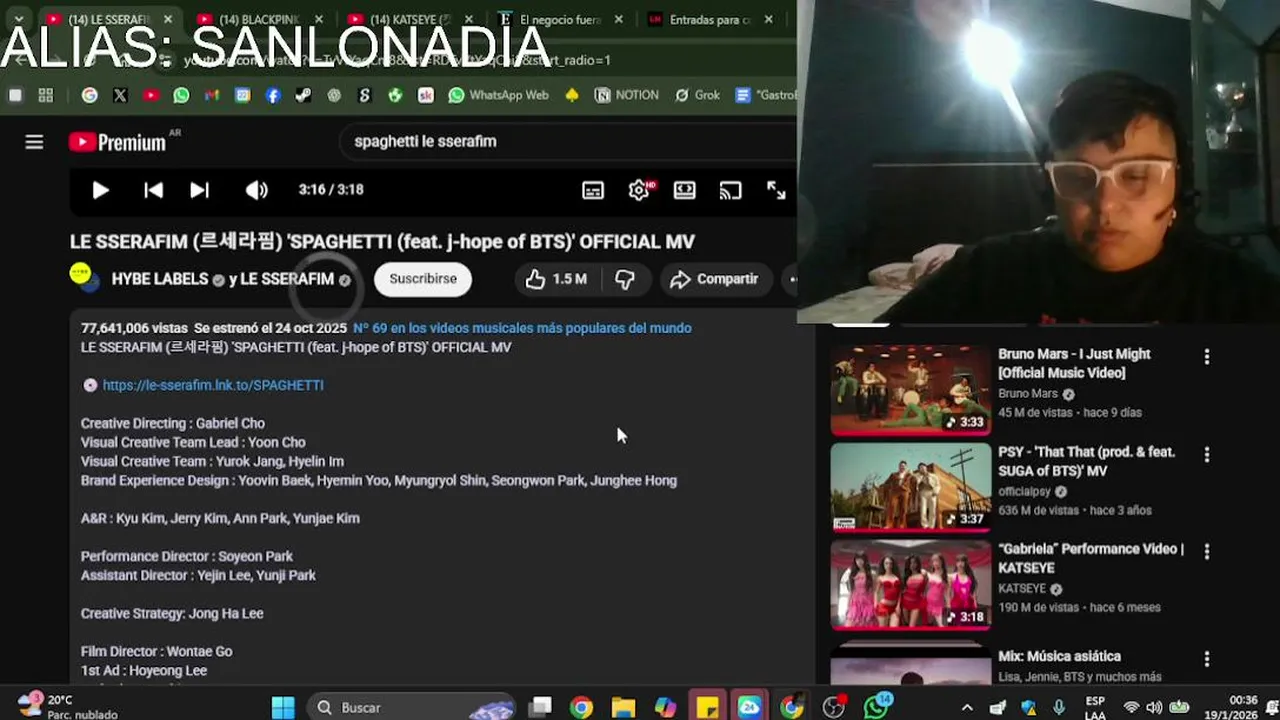Open more options for Gabriela Performance Video
The height and width of the screenshot is (720, 1280).
[1207, 552]
